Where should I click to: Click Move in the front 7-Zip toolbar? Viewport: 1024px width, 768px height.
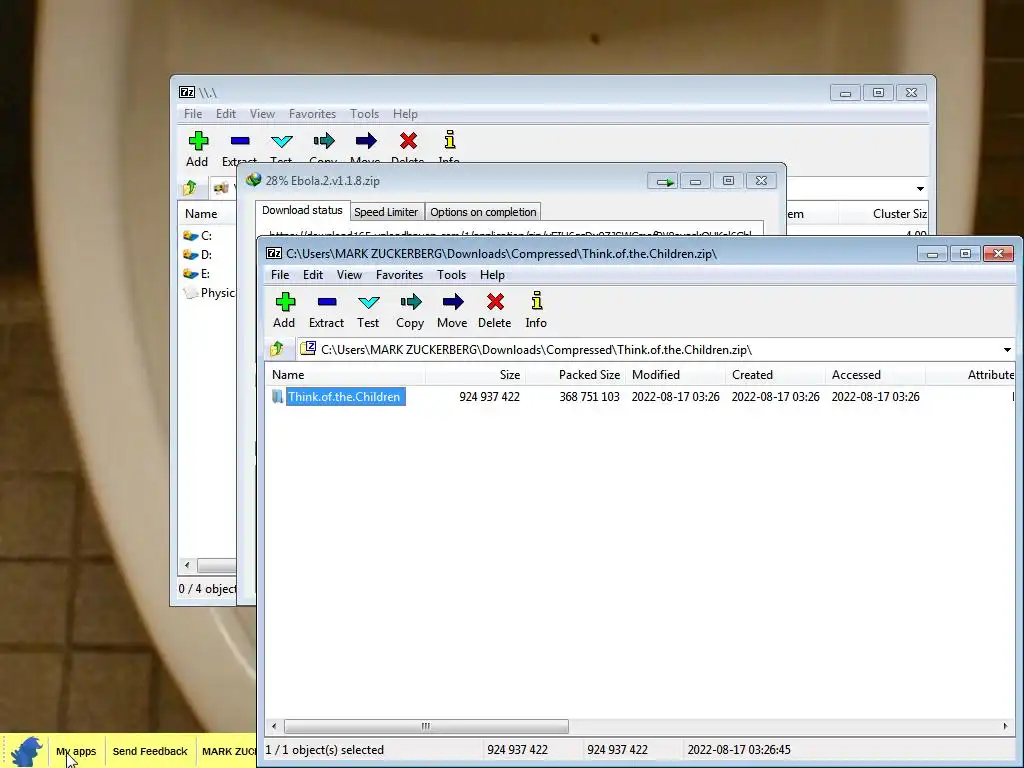point(452,310)
